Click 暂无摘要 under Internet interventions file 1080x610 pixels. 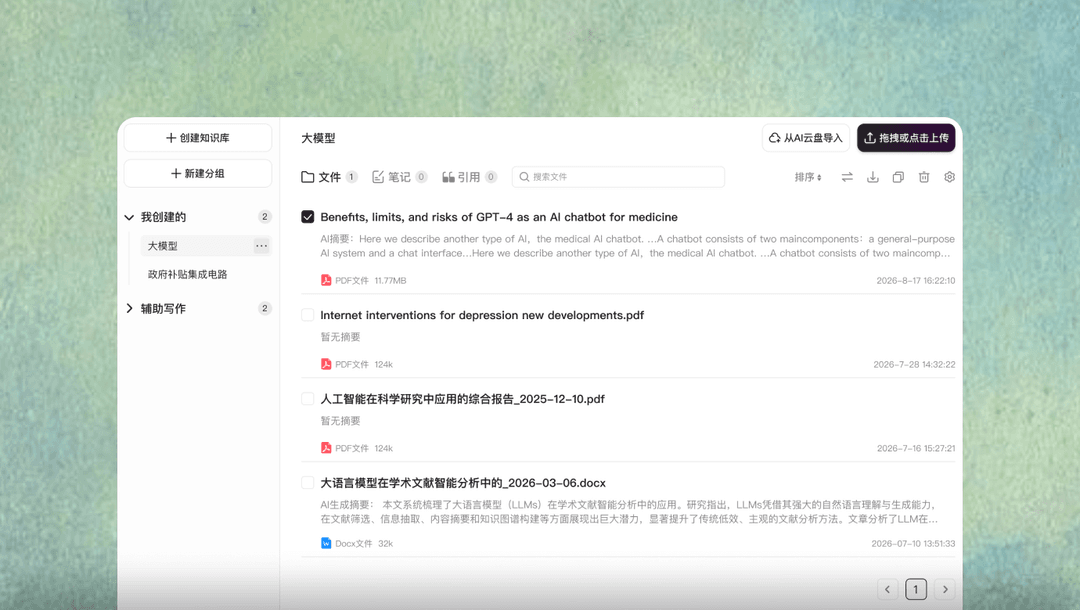(340, 337)
